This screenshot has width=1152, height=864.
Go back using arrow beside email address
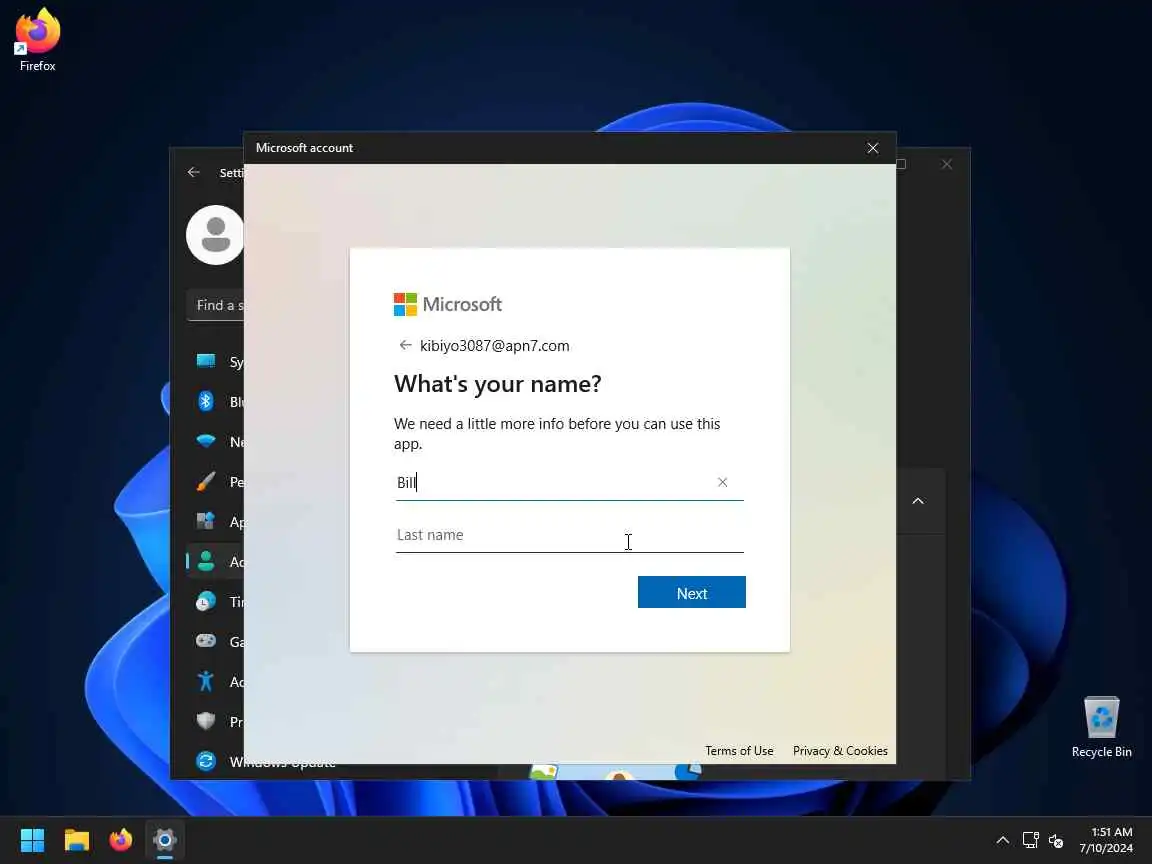pyautogui.click(x=405, y=345)
